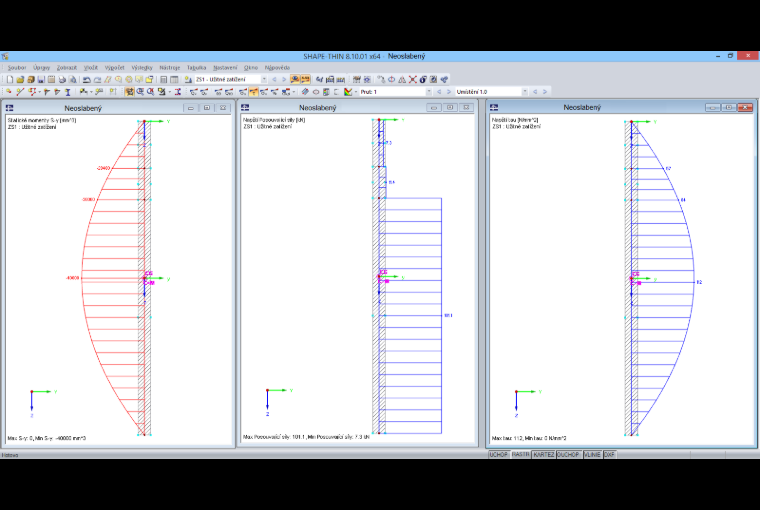Viewport: 760px width, 510px height.
Task: Go to next load case arrow
Action: 284,79
